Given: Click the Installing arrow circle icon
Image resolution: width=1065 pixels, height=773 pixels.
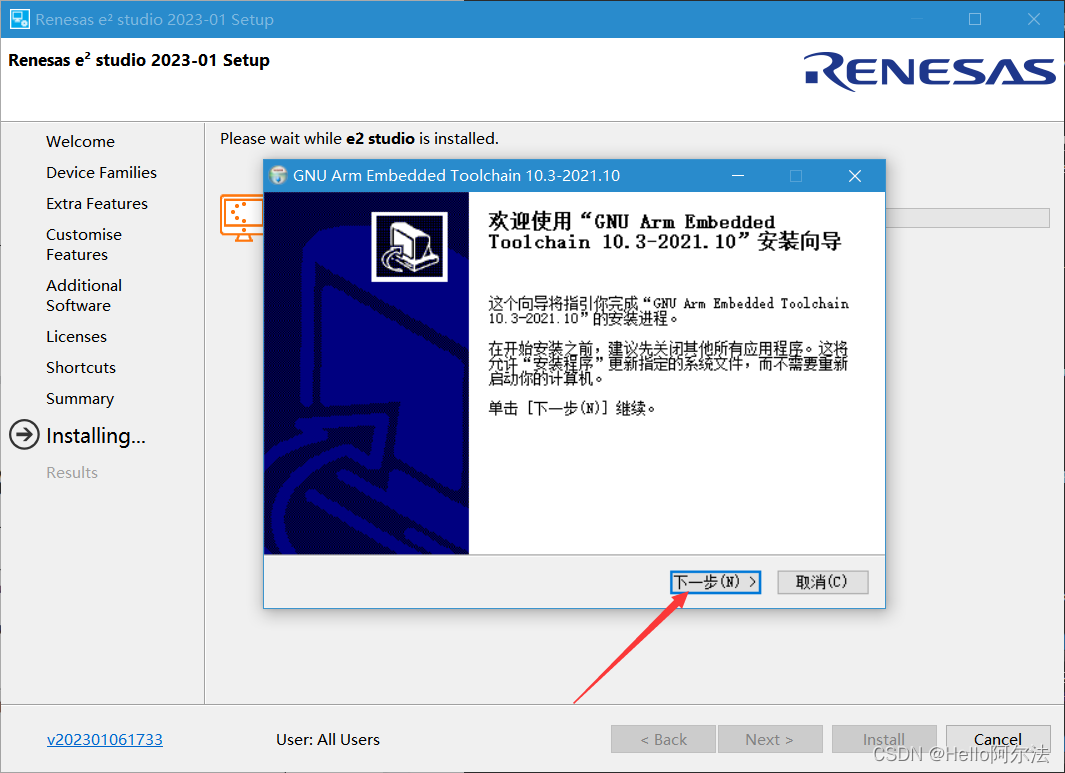Looking at the screenshot, I should point(24,435).
